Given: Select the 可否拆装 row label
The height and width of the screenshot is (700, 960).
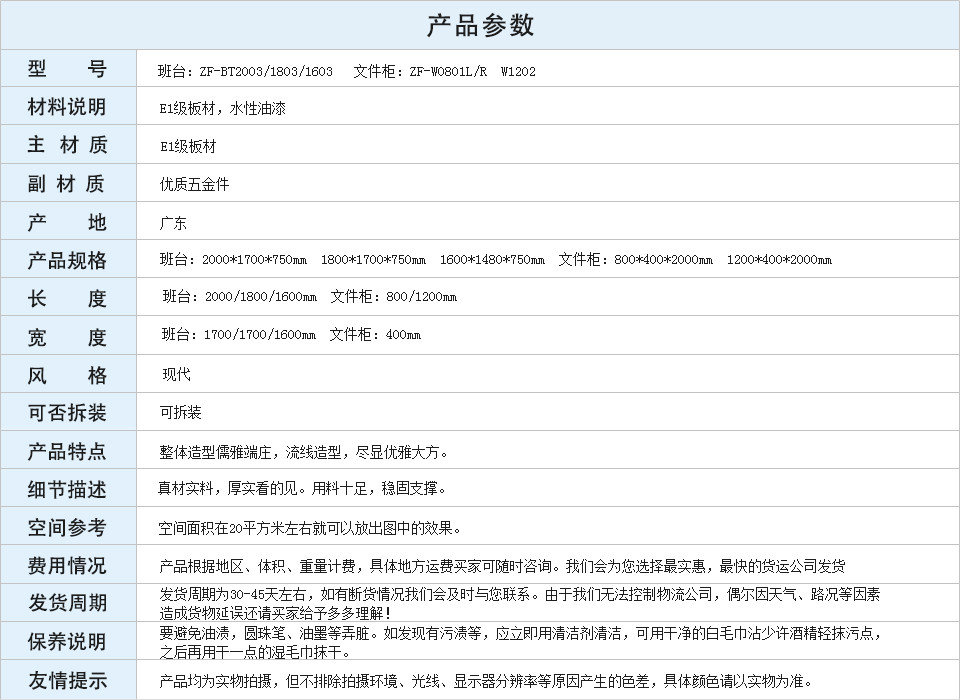Looking at the screenshot, I should [67, 413].
